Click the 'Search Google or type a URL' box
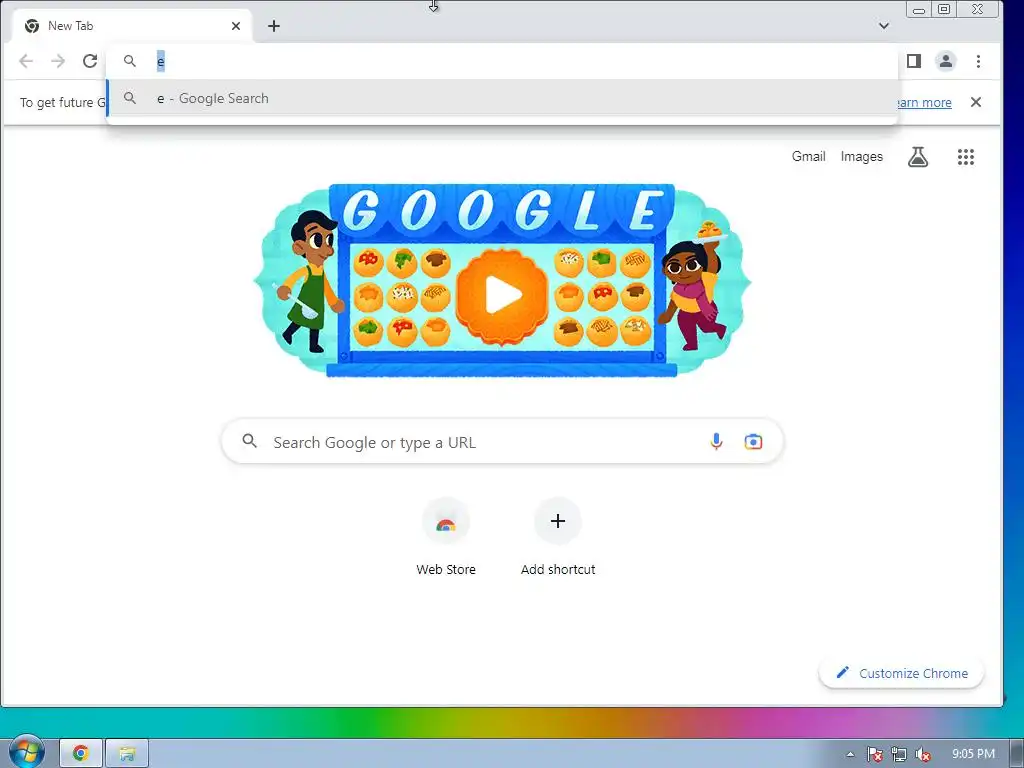Screen dimensions: 1024x768 point(502,442)
